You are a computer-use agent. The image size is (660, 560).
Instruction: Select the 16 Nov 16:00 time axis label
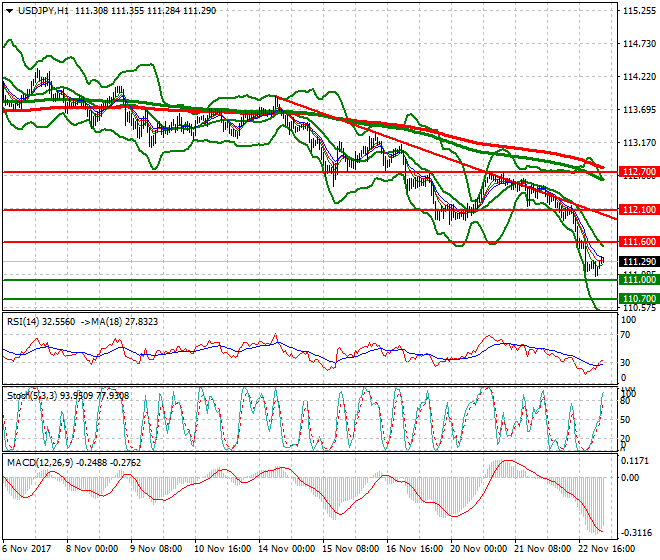pyautogui.click(x=414, y=549)
